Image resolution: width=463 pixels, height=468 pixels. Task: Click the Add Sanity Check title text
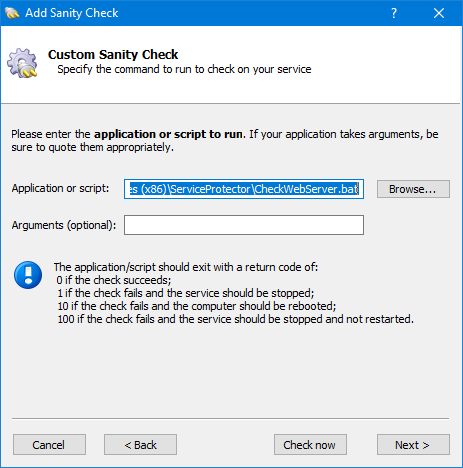pos(72,13)
